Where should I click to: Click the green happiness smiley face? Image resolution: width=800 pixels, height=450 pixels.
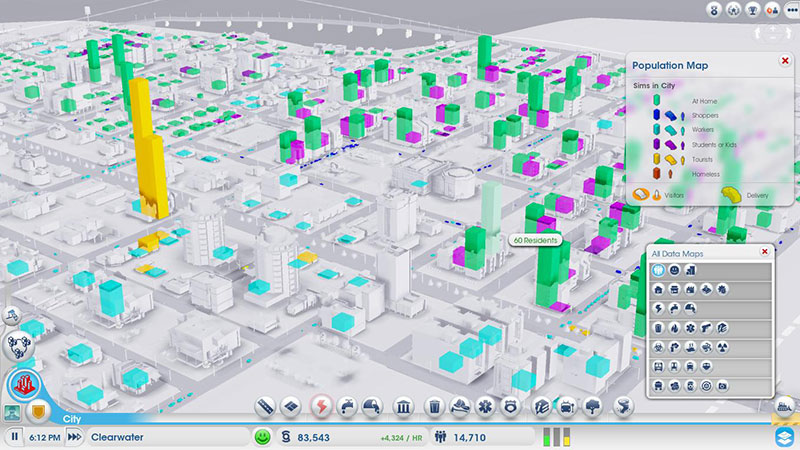pyautogui.click(x=263, y=437)
